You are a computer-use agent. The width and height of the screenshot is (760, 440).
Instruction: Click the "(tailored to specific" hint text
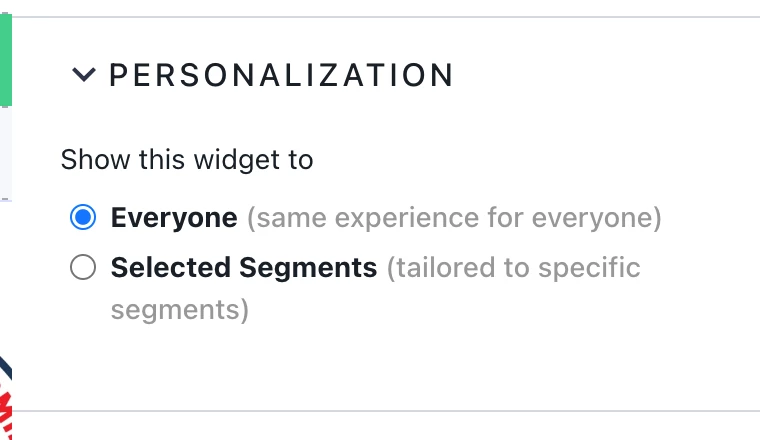(x=513, y=267)
